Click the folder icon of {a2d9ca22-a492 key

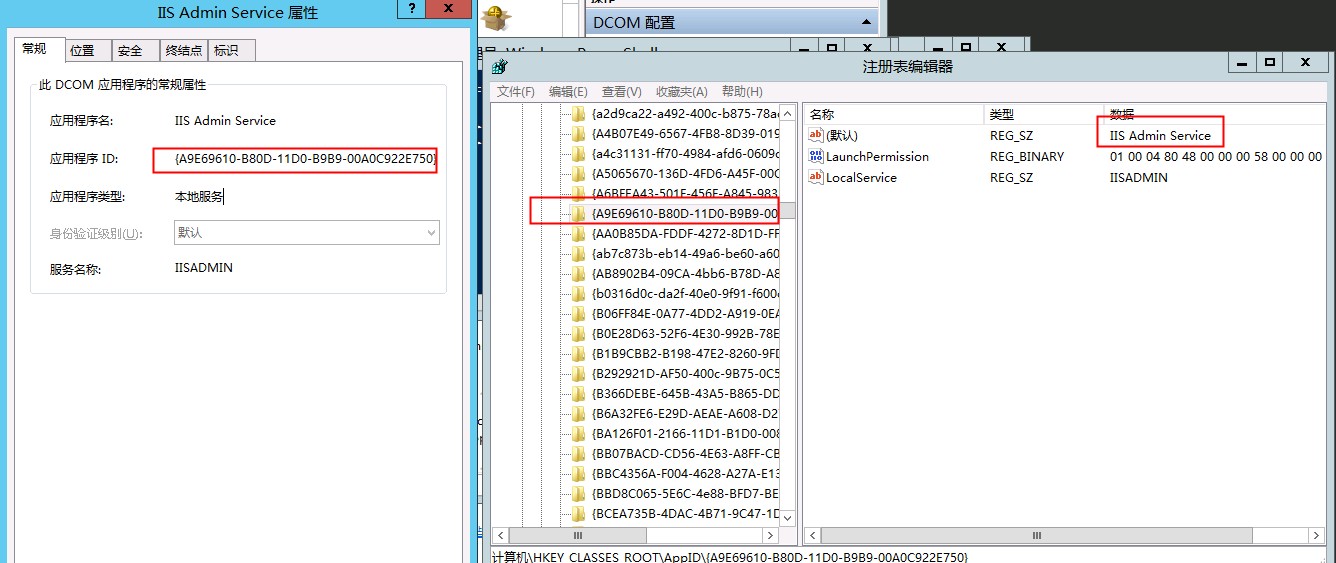(x=578, y=113)
